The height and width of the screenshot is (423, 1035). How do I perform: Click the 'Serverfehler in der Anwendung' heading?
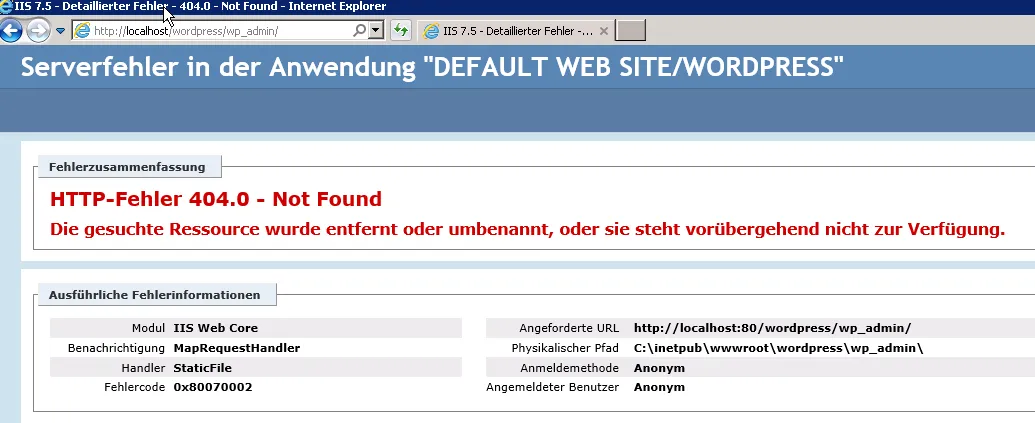coord(432,67)
